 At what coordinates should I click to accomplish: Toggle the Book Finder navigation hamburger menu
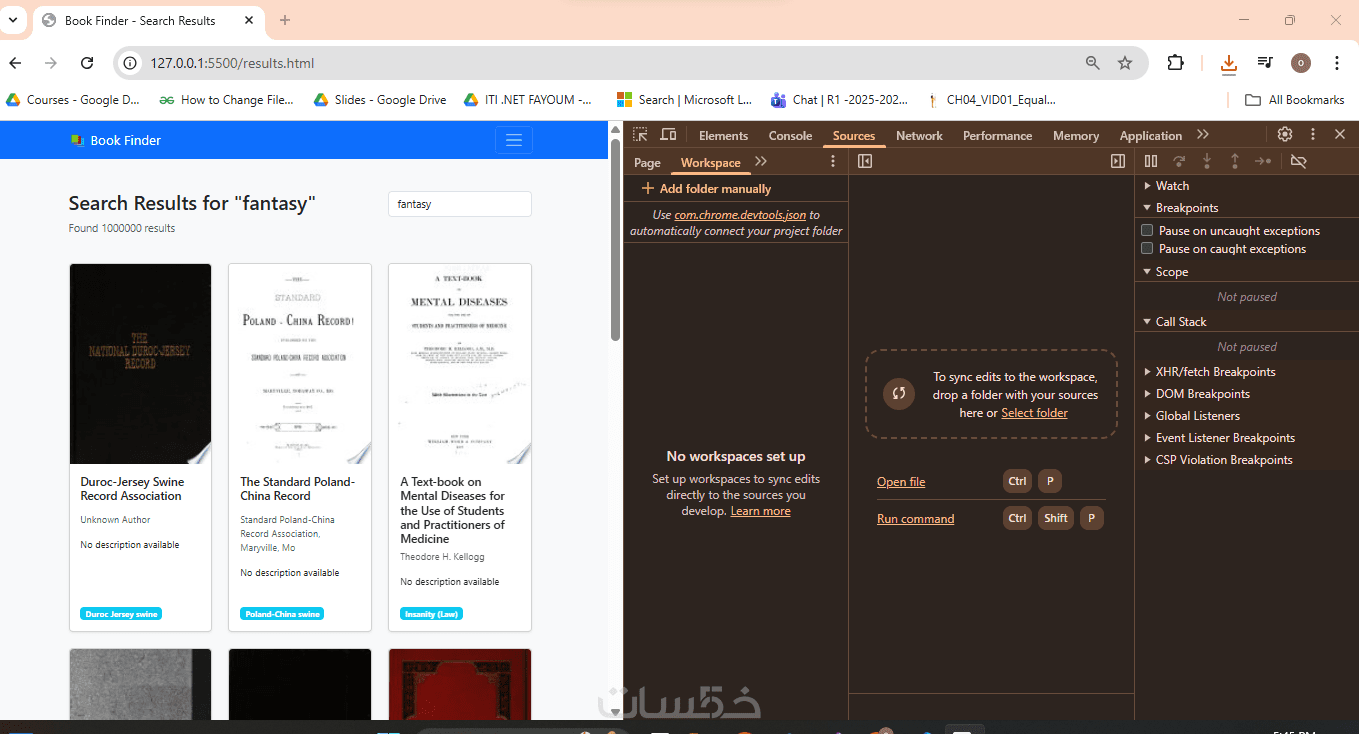click(x=514, y=140)
